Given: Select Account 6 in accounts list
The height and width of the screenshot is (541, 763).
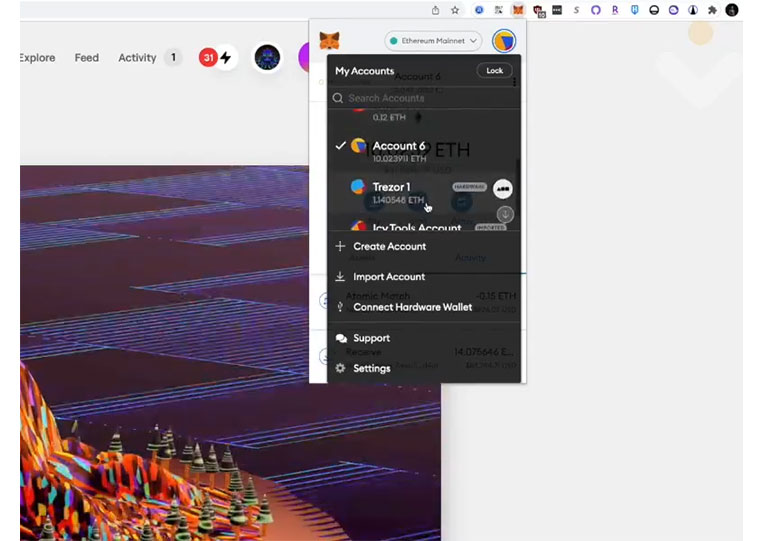Looking at the screenshot, I should [x=424, y=151].
